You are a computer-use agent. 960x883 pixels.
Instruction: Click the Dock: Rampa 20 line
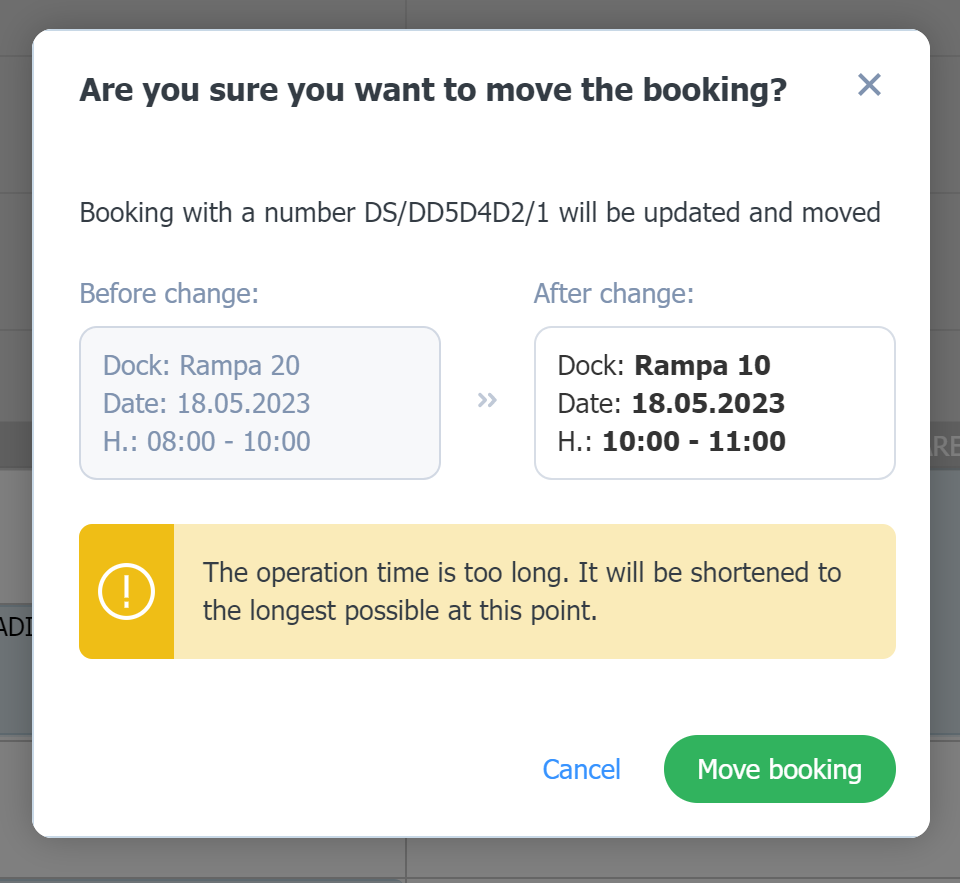[201, 366]
